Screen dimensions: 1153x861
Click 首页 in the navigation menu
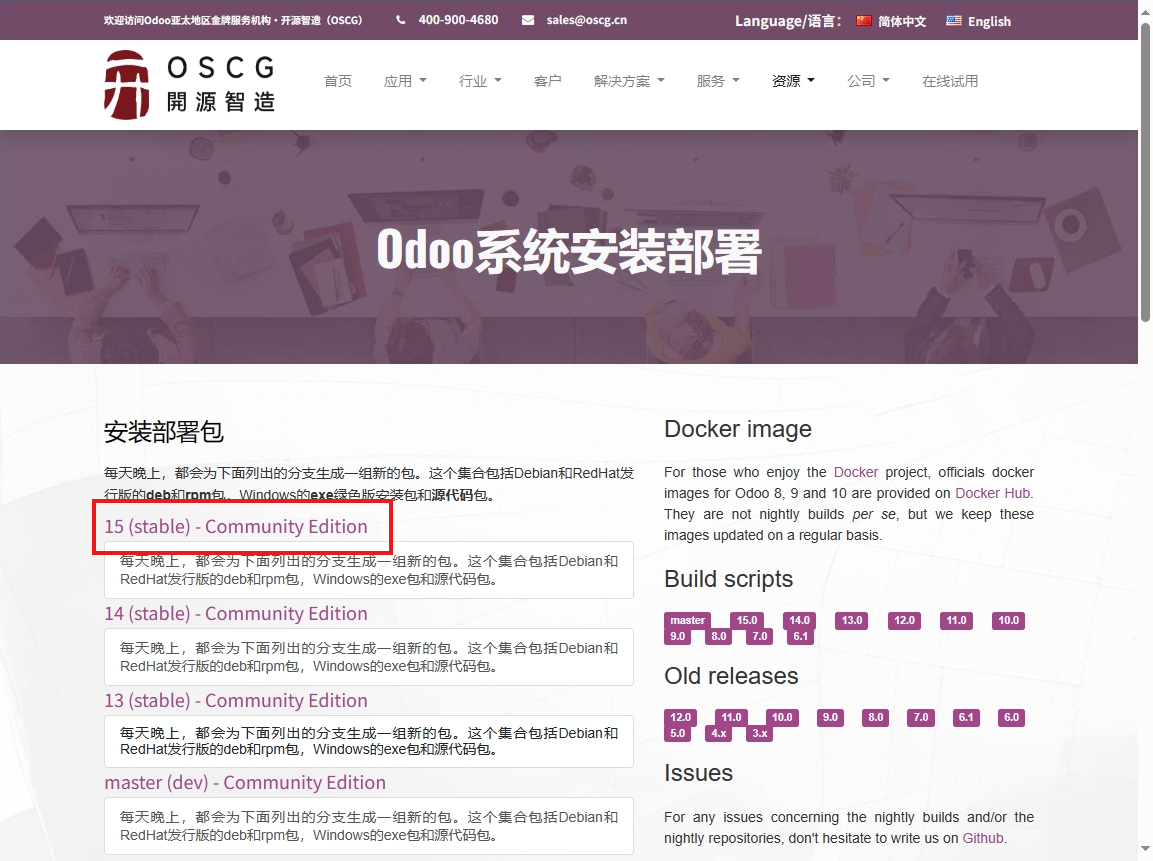pyautogui.click(x=338, y=81)
